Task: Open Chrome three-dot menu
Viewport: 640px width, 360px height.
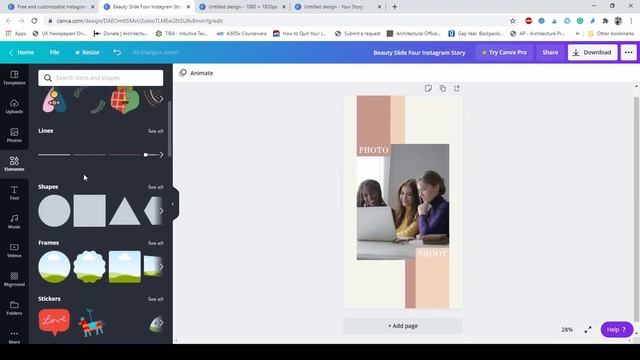Action: pos(631,21)
